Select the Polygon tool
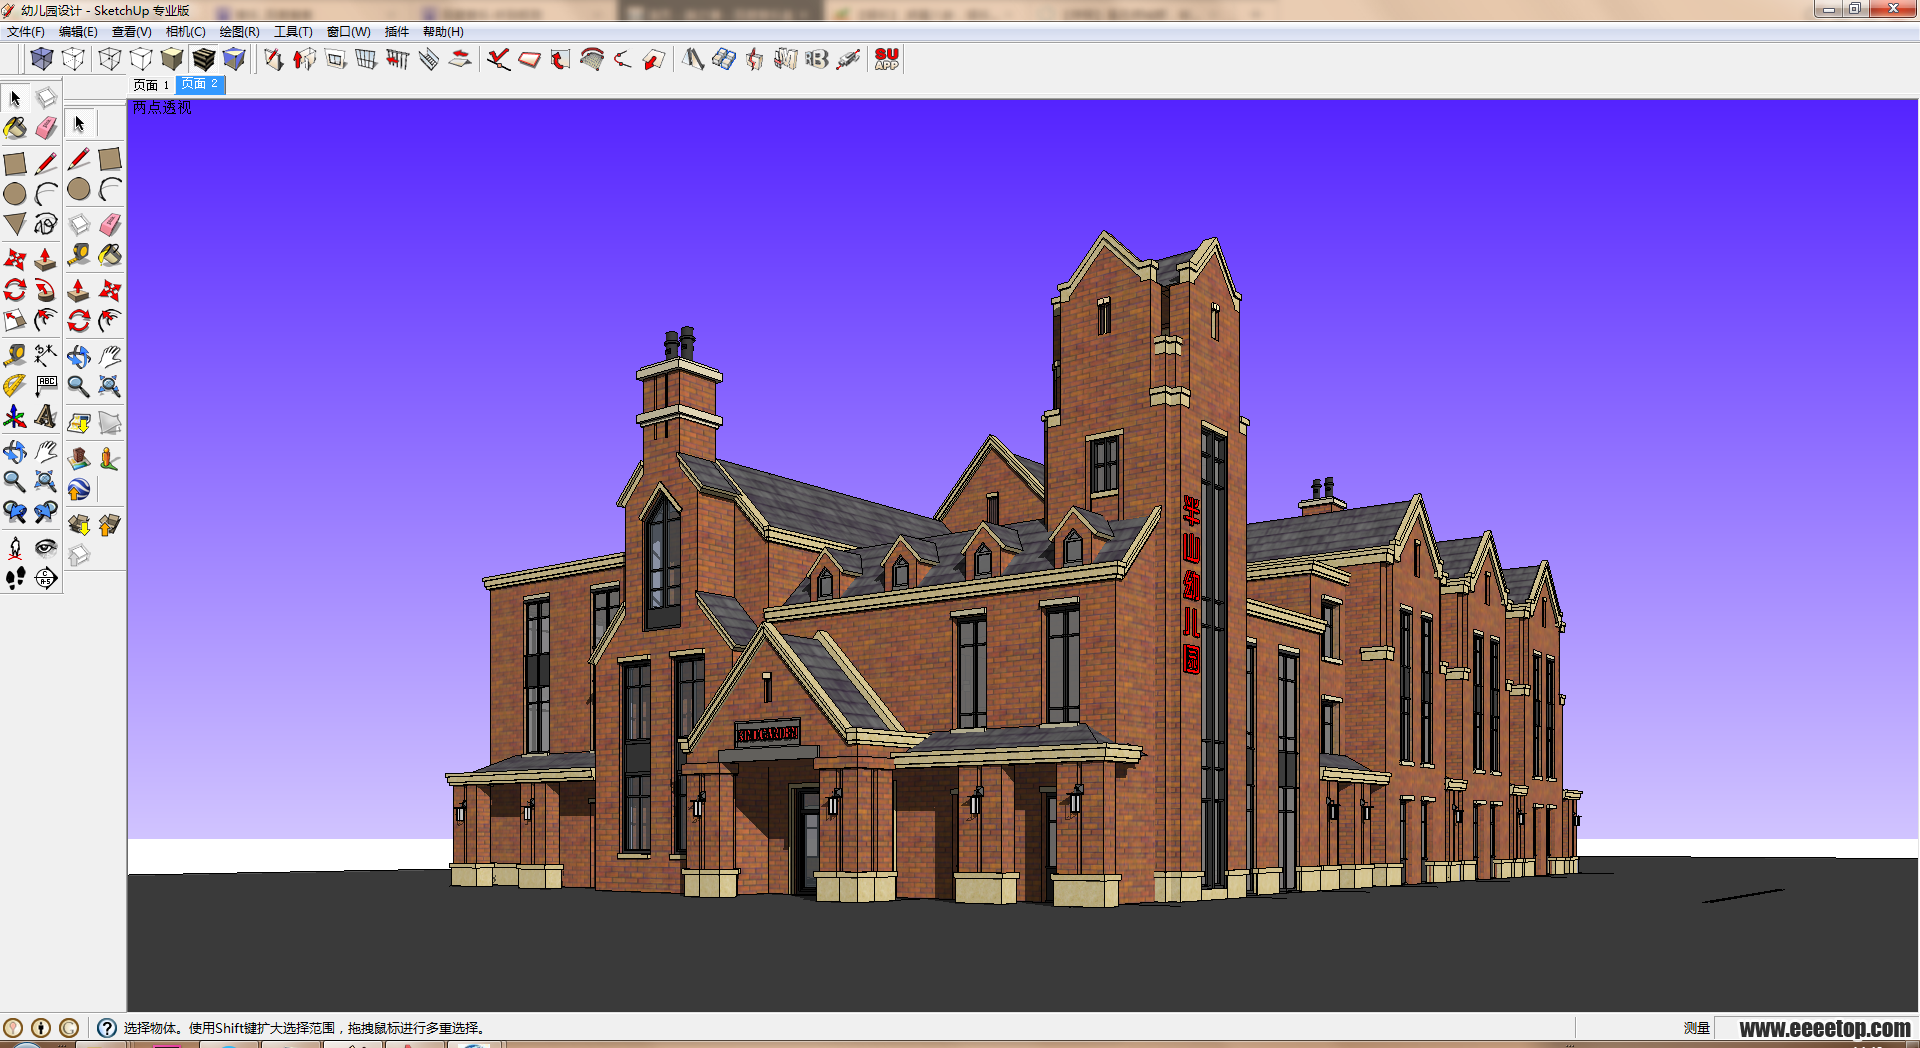 15,225
